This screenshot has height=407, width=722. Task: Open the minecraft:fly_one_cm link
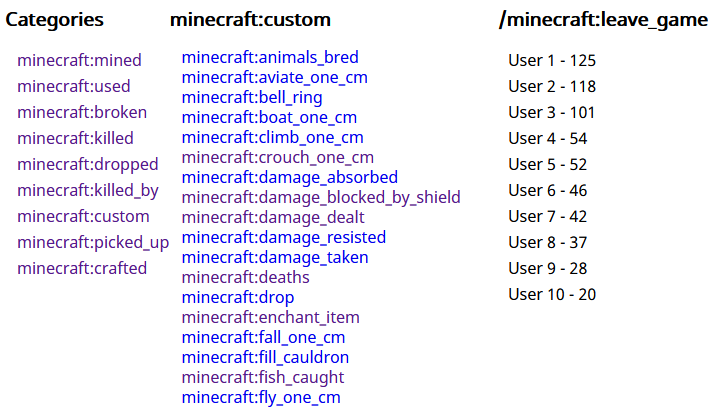[x=261, y=397]
